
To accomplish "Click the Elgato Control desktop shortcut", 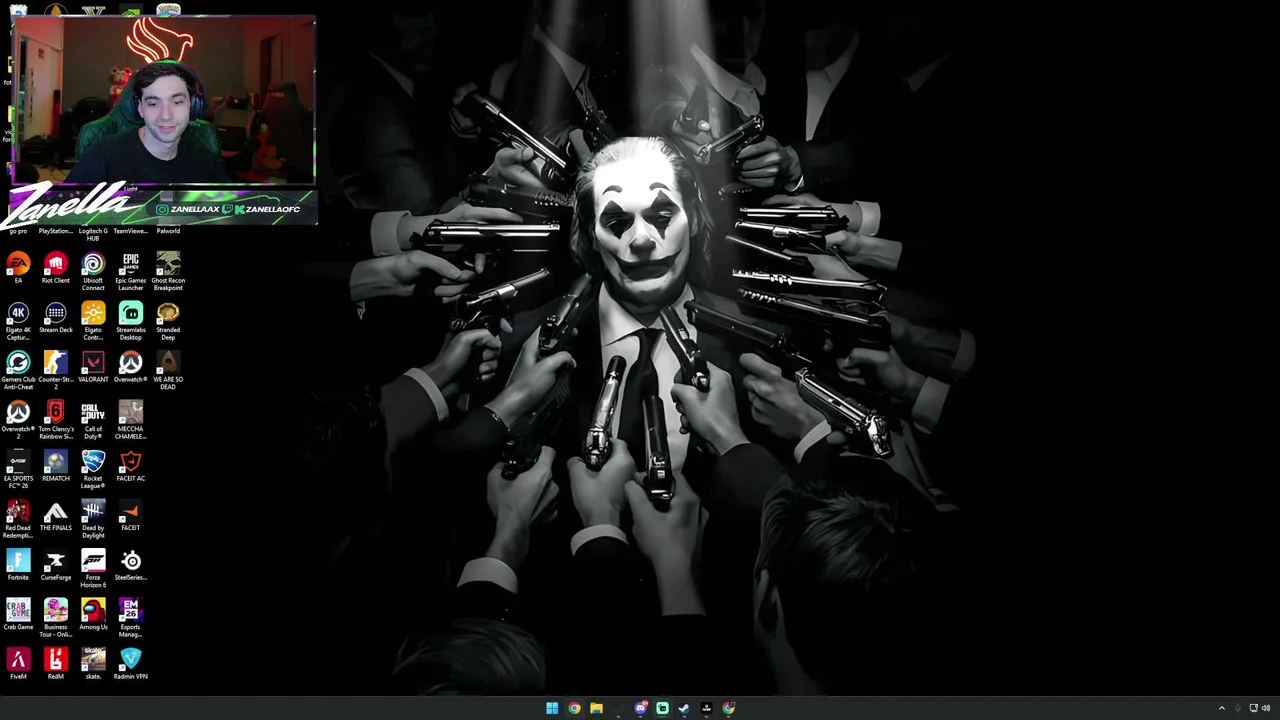I will click(93, 321).
